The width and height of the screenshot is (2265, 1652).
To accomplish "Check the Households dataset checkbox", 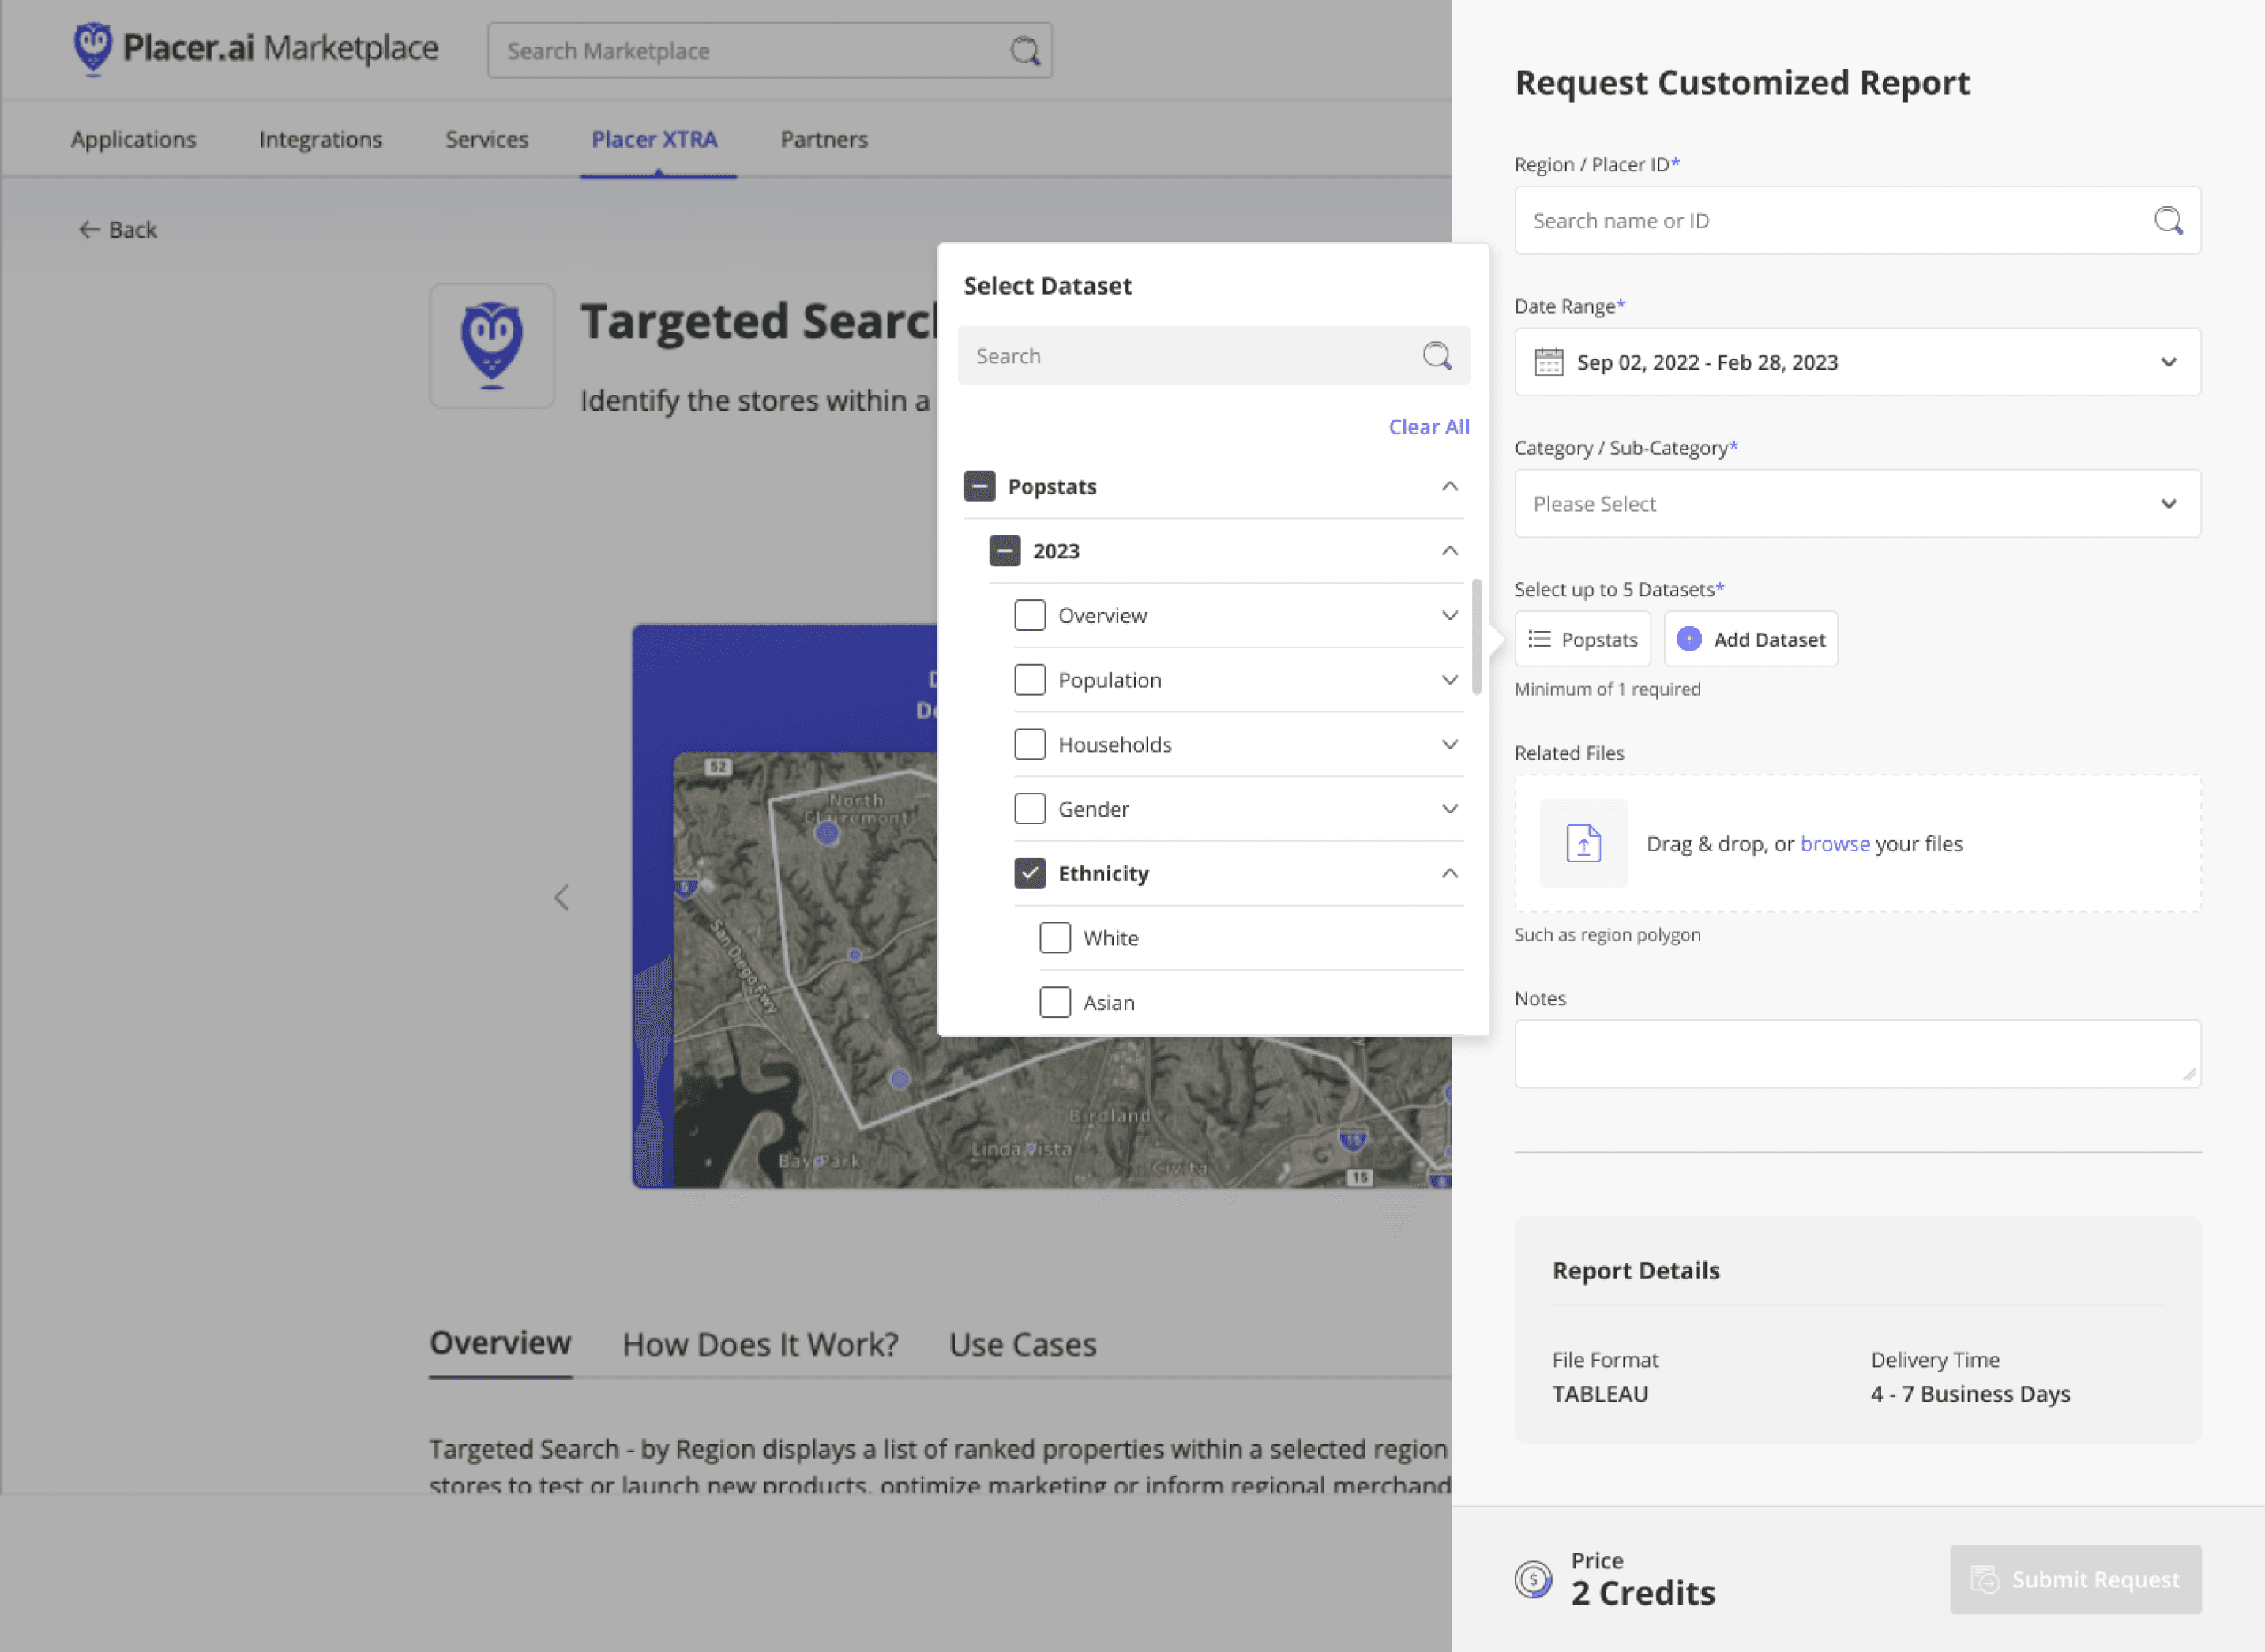I will (1030, 744).
